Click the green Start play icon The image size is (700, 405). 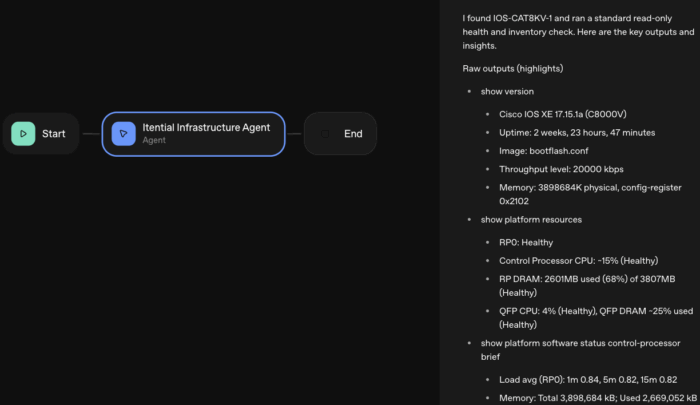pos(23,133)
